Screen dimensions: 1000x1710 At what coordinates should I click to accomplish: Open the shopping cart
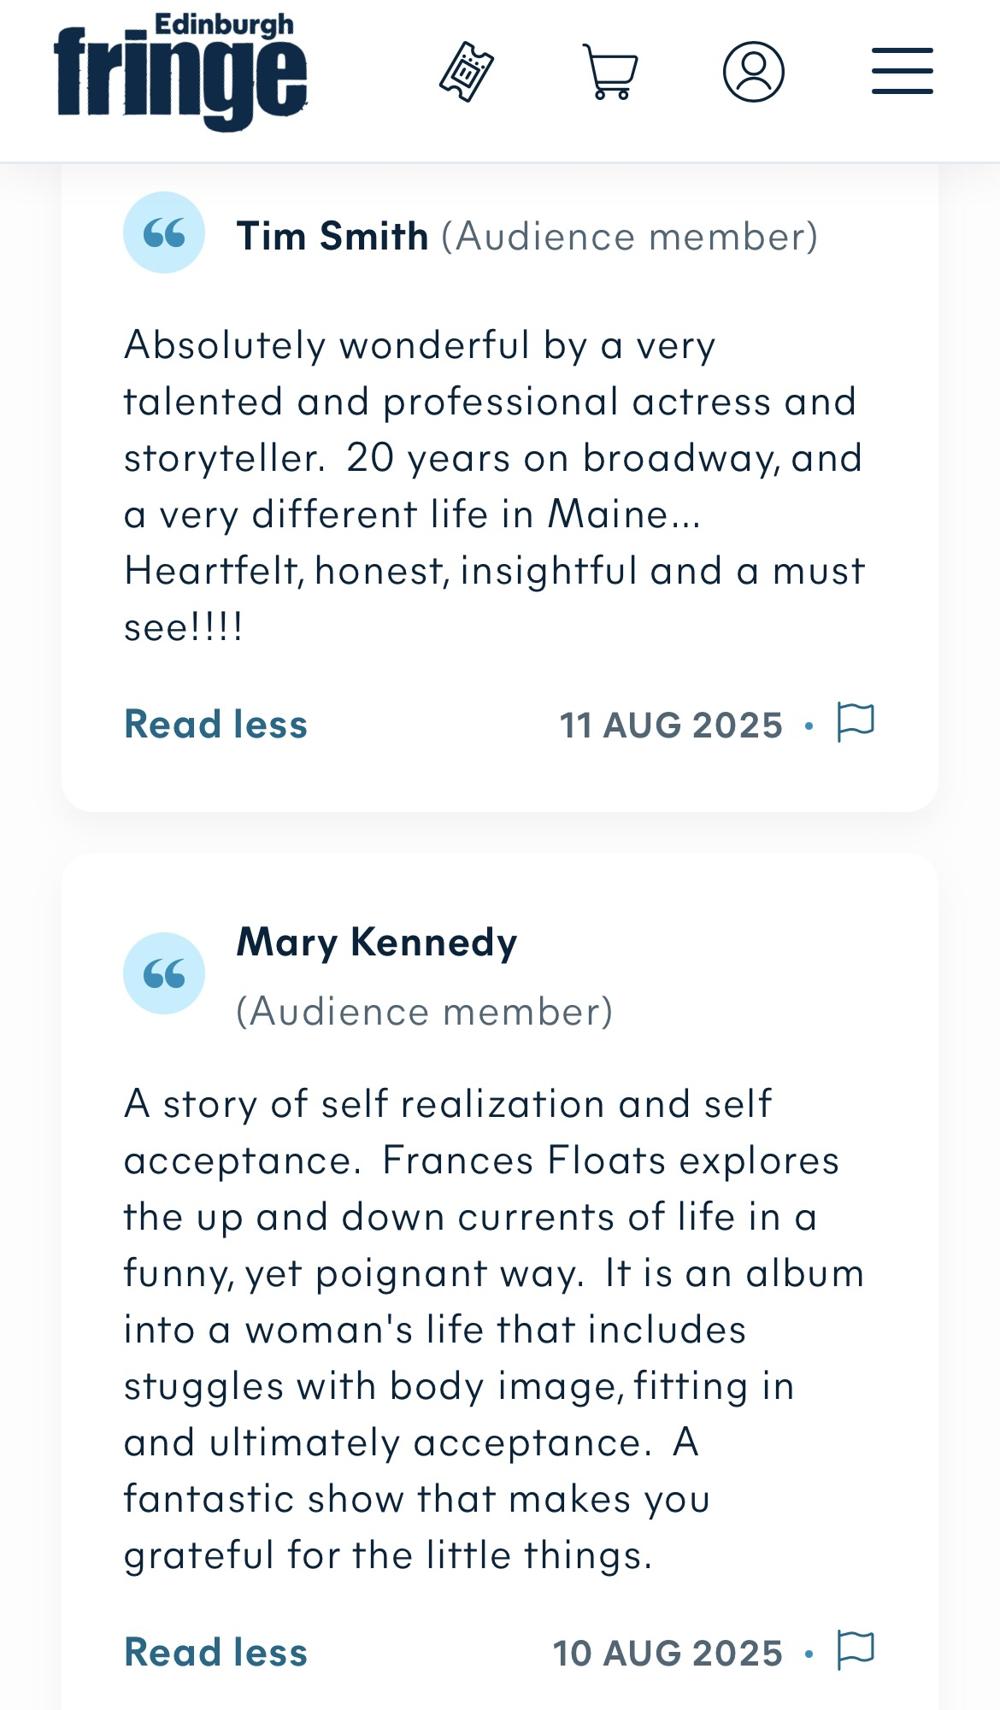610,72
